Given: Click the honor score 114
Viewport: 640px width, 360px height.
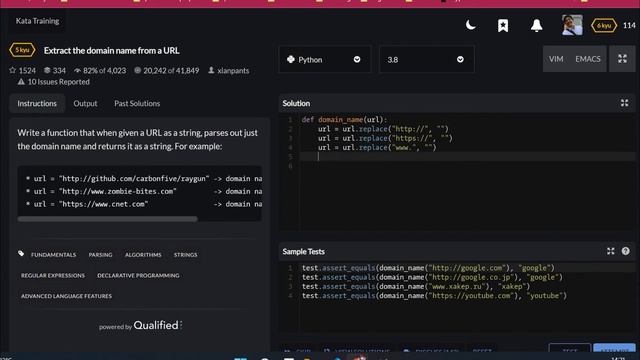Looking at the screenshot, I should click(629, 25).
